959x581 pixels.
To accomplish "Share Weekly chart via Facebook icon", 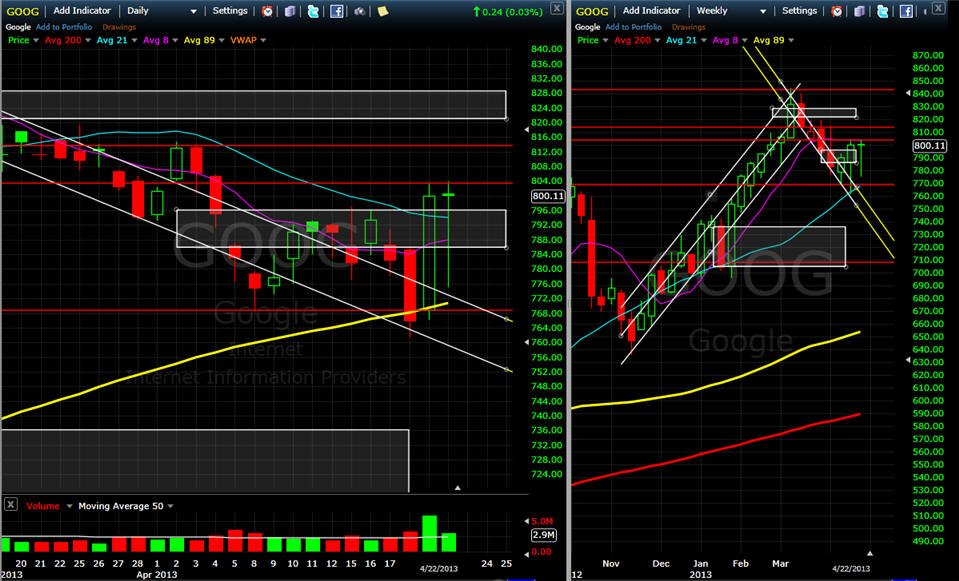I will (x=906, y=11).
